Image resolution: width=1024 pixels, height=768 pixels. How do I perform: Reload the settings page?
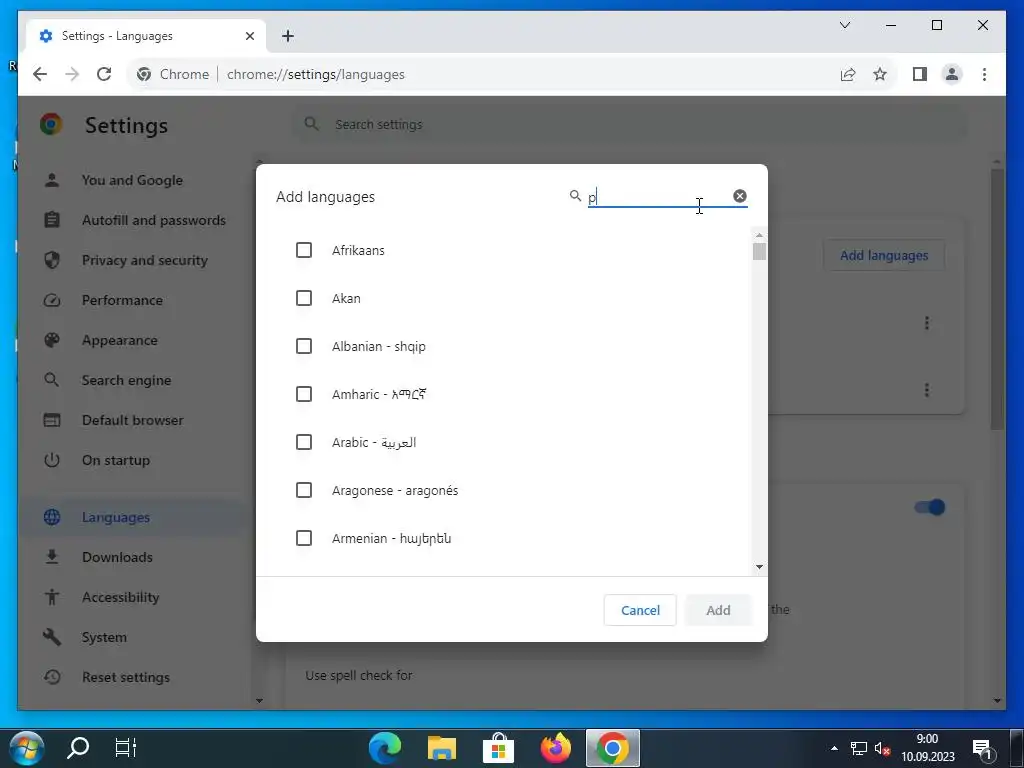[104, 74]
